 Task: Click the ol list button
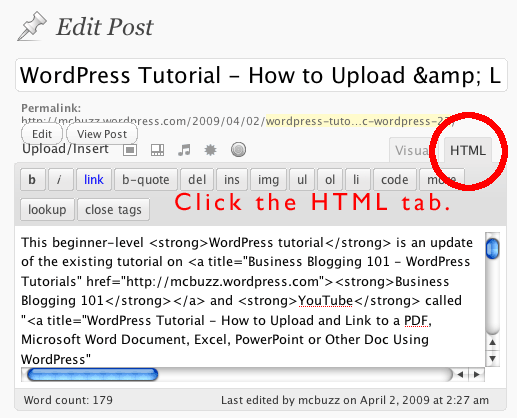click(x=330, y=180)
